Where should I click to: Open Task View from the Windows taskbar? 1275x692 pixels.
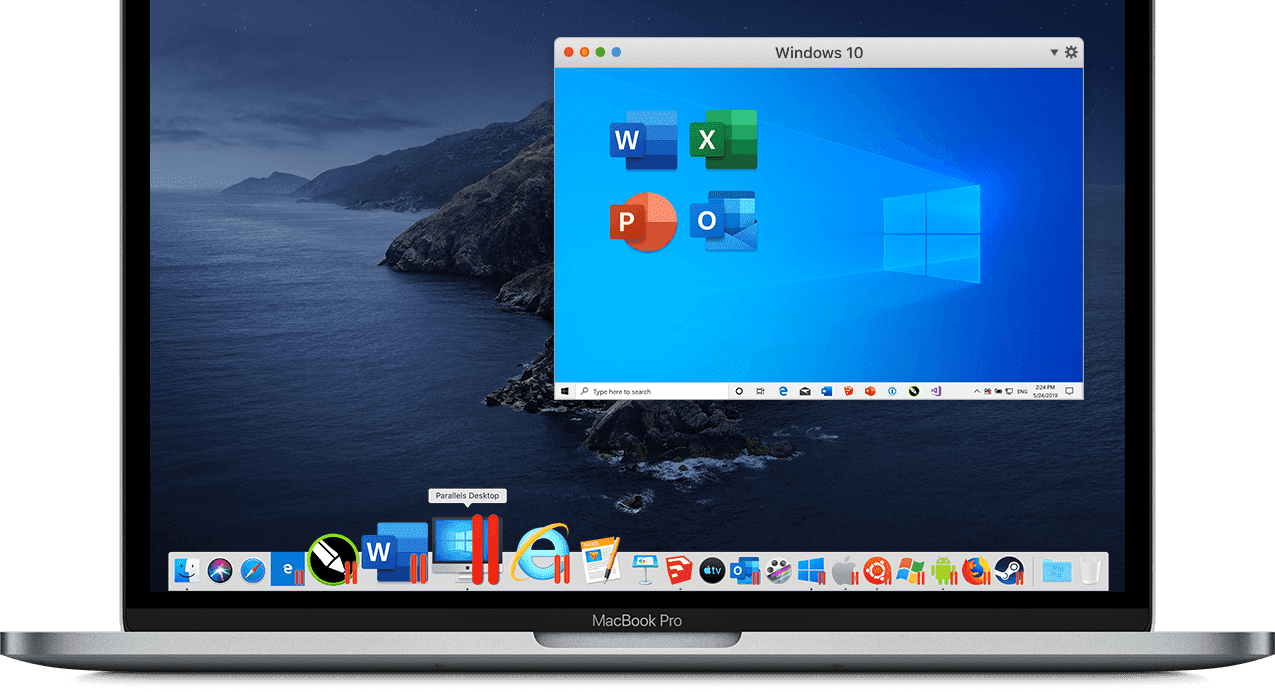click(761, 391)
